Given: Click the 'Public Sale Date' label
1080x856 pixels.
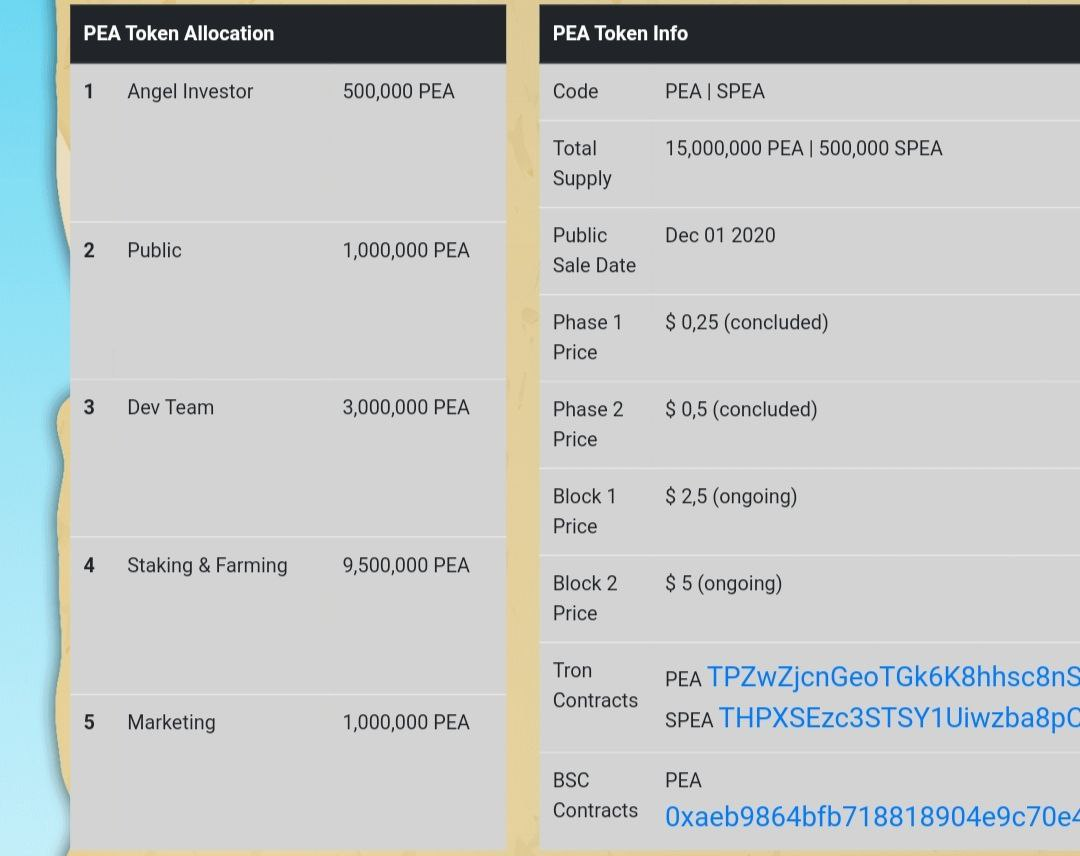Looking at the screenshot, I should pyautogui.click(x=594, y=250).
